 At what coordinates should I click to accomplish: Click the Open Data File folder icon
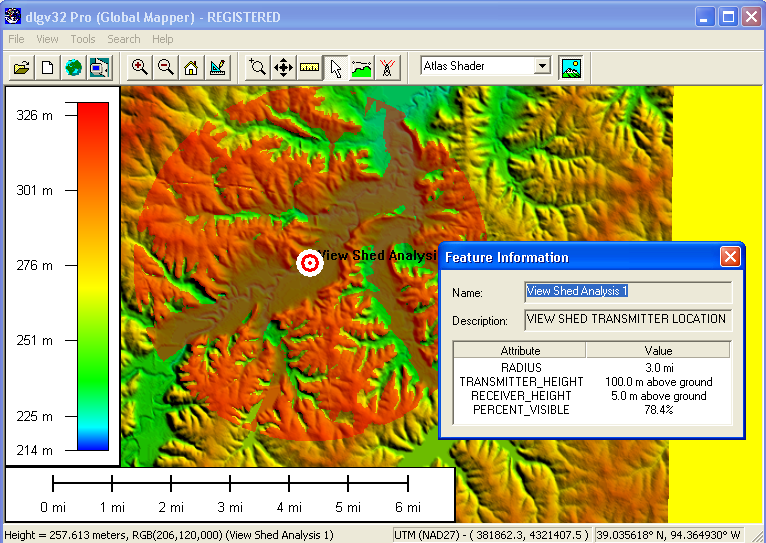click(x=21, y=67)
